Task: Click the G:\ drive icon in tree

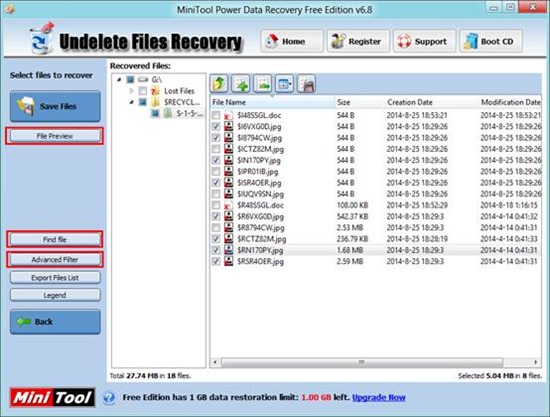Action: [x=143, y=80]
